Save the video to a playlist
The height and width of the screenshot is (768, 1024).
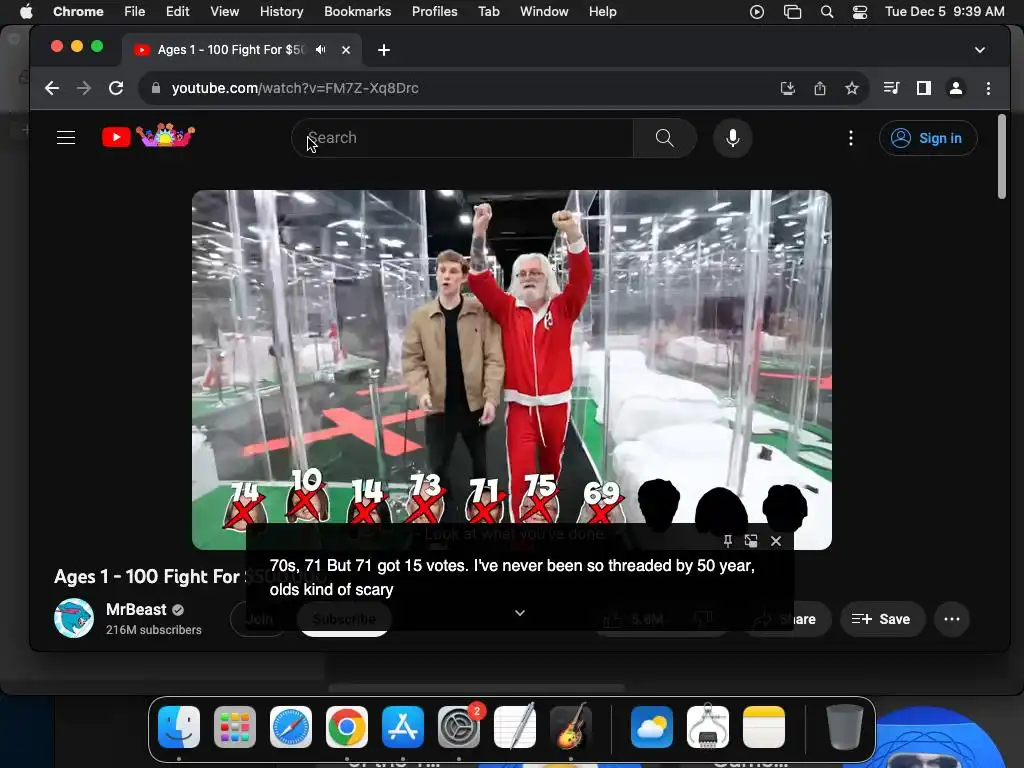click(882, 619)
